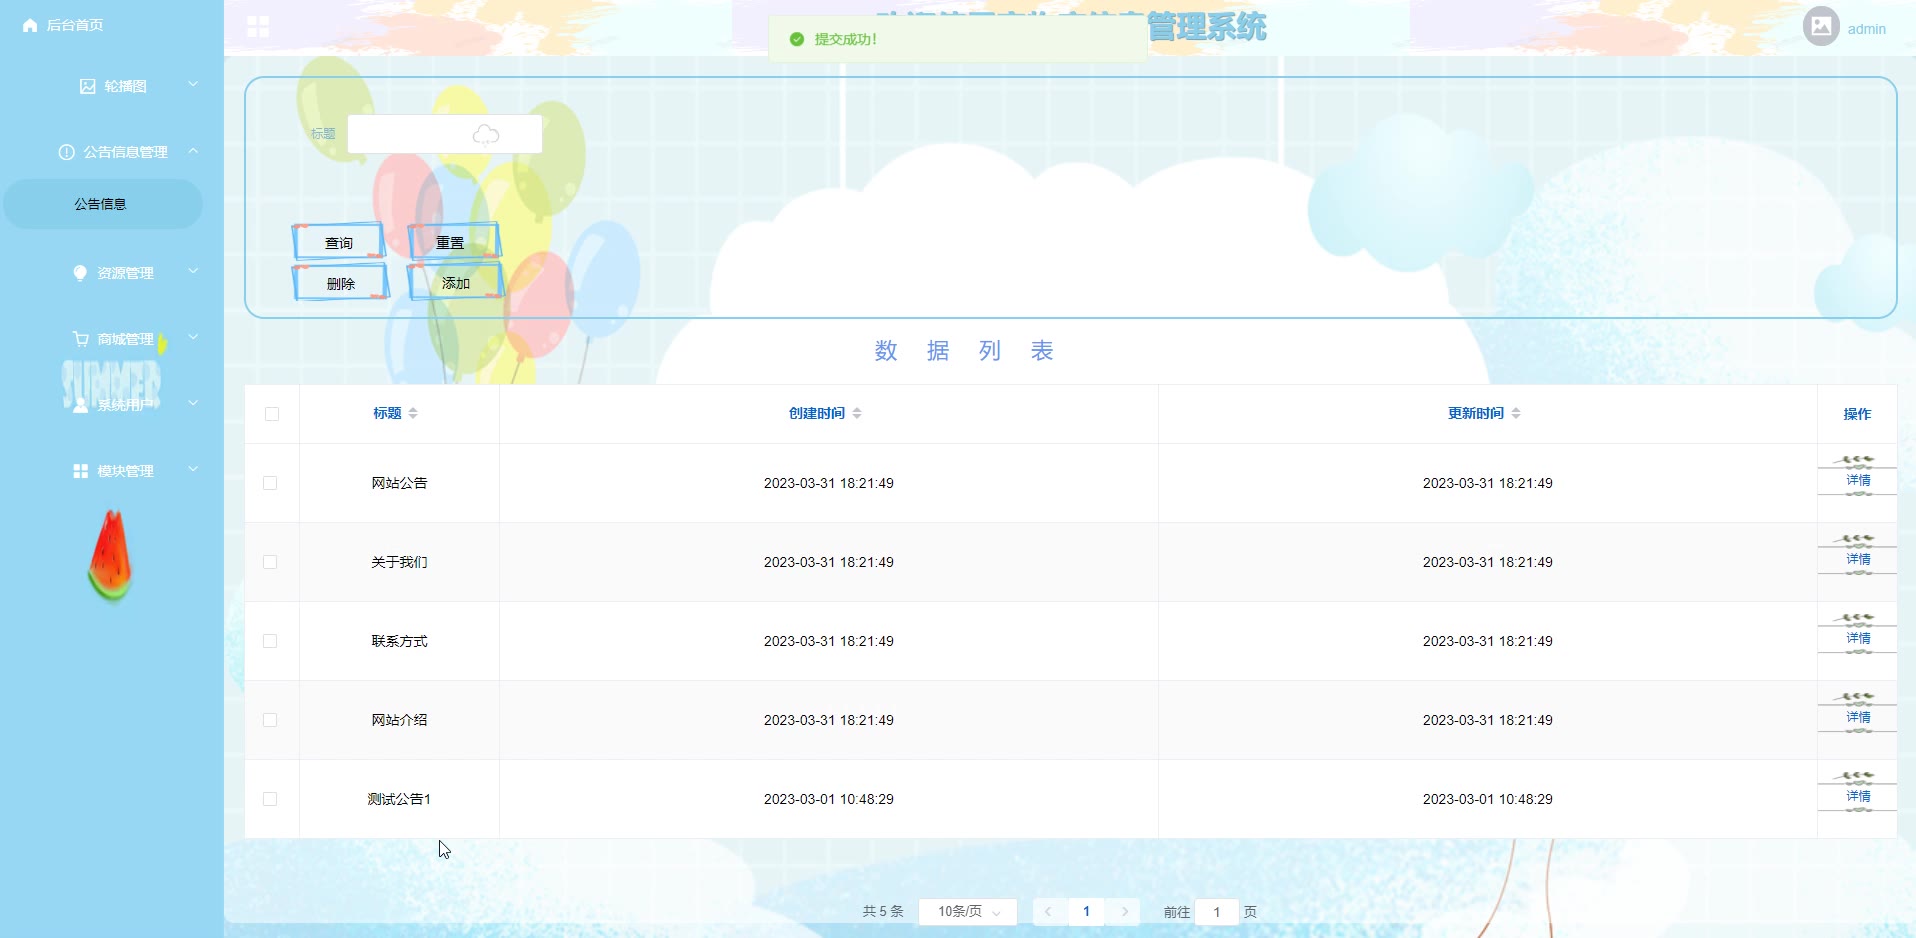Sort table by 更新时间 column arrows
This screenshot has width=1916, height=938.
[1516, 413]
